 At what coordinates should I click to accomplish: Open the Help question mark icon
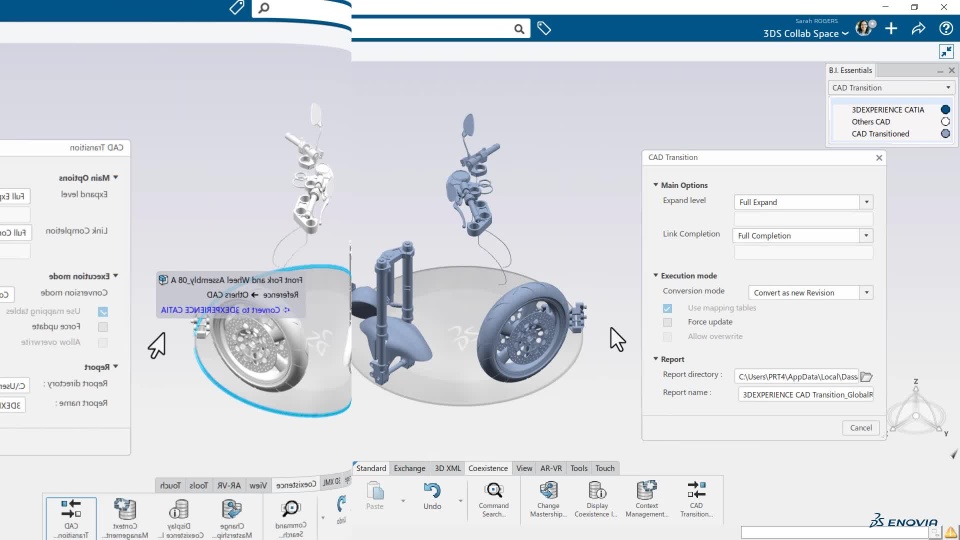tap(946, 28)
